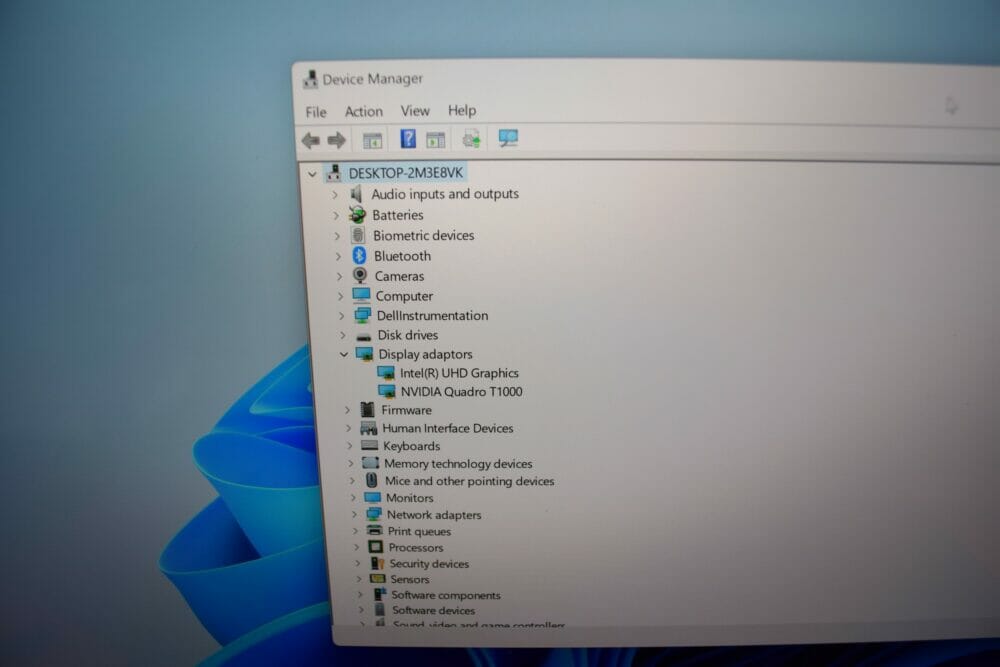Select the "Software components" label
1000x667 pixels.
[x=446, y=595]
